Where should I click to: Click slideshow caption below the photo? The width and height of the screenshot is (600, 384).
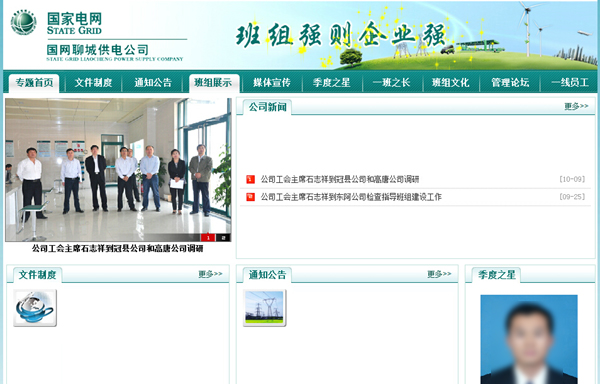117,249
